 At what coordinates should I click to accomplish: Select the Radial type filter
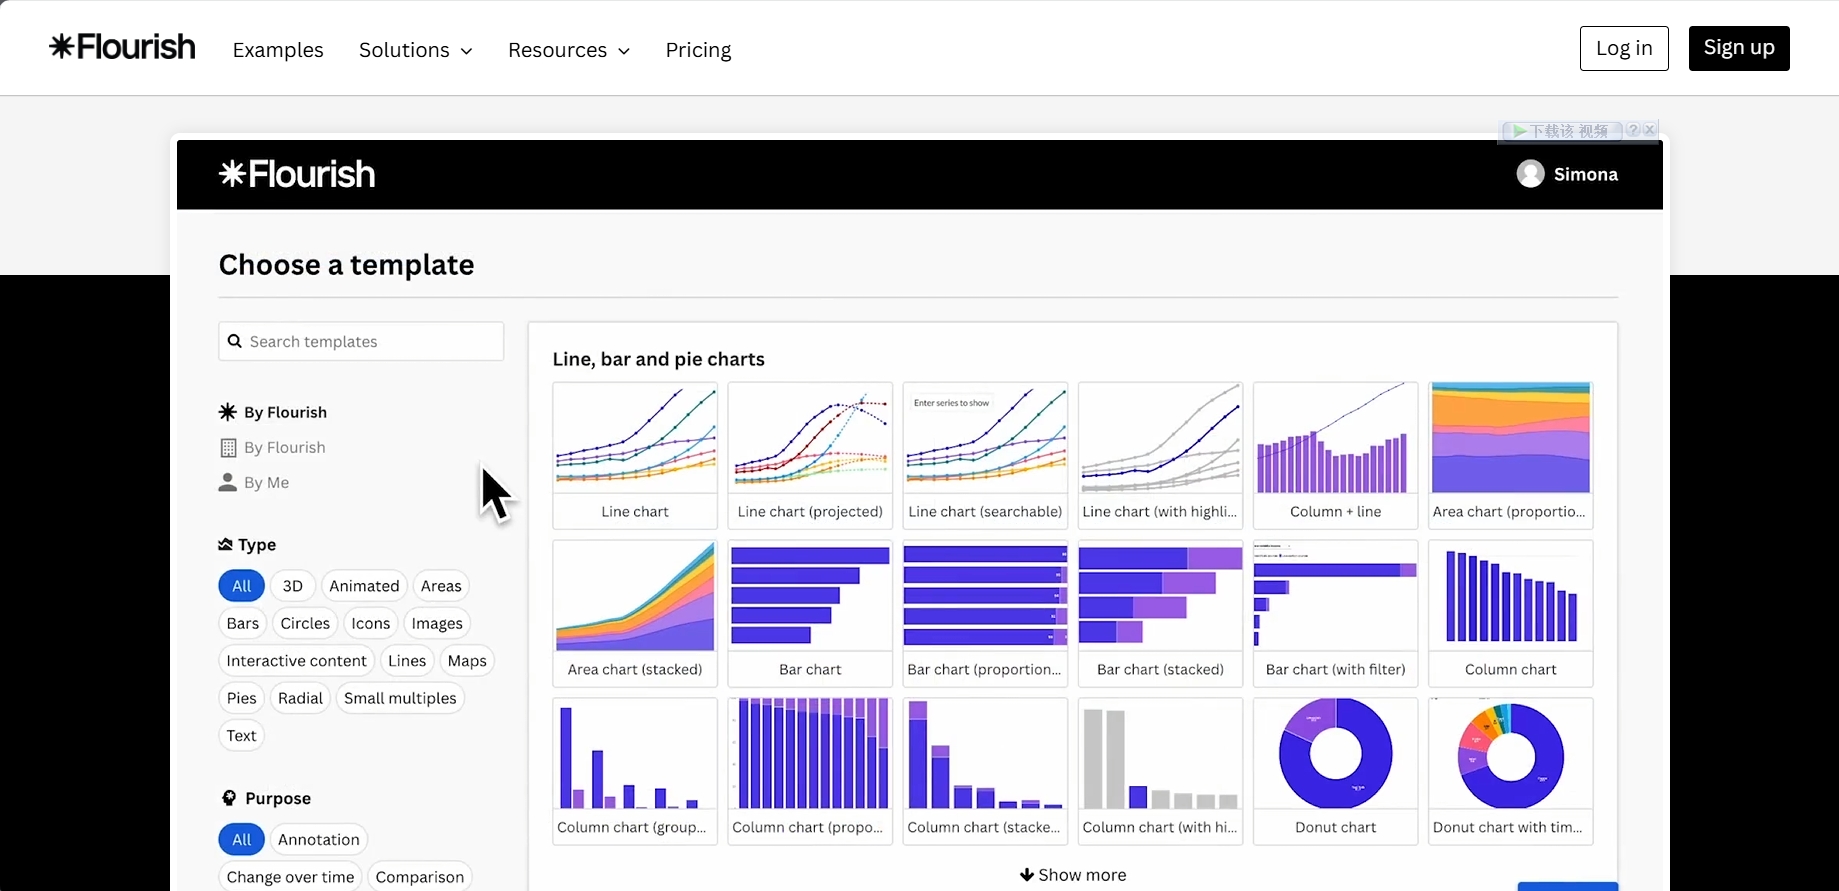point(300,698)
